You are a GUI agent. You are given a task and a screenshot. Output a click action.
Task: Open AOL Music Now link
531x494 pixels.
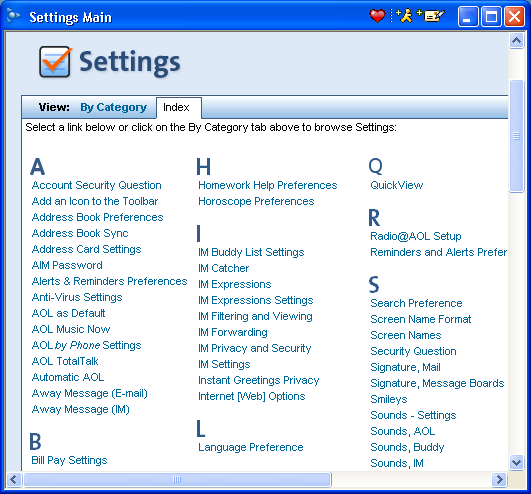(x=71, y=329)
